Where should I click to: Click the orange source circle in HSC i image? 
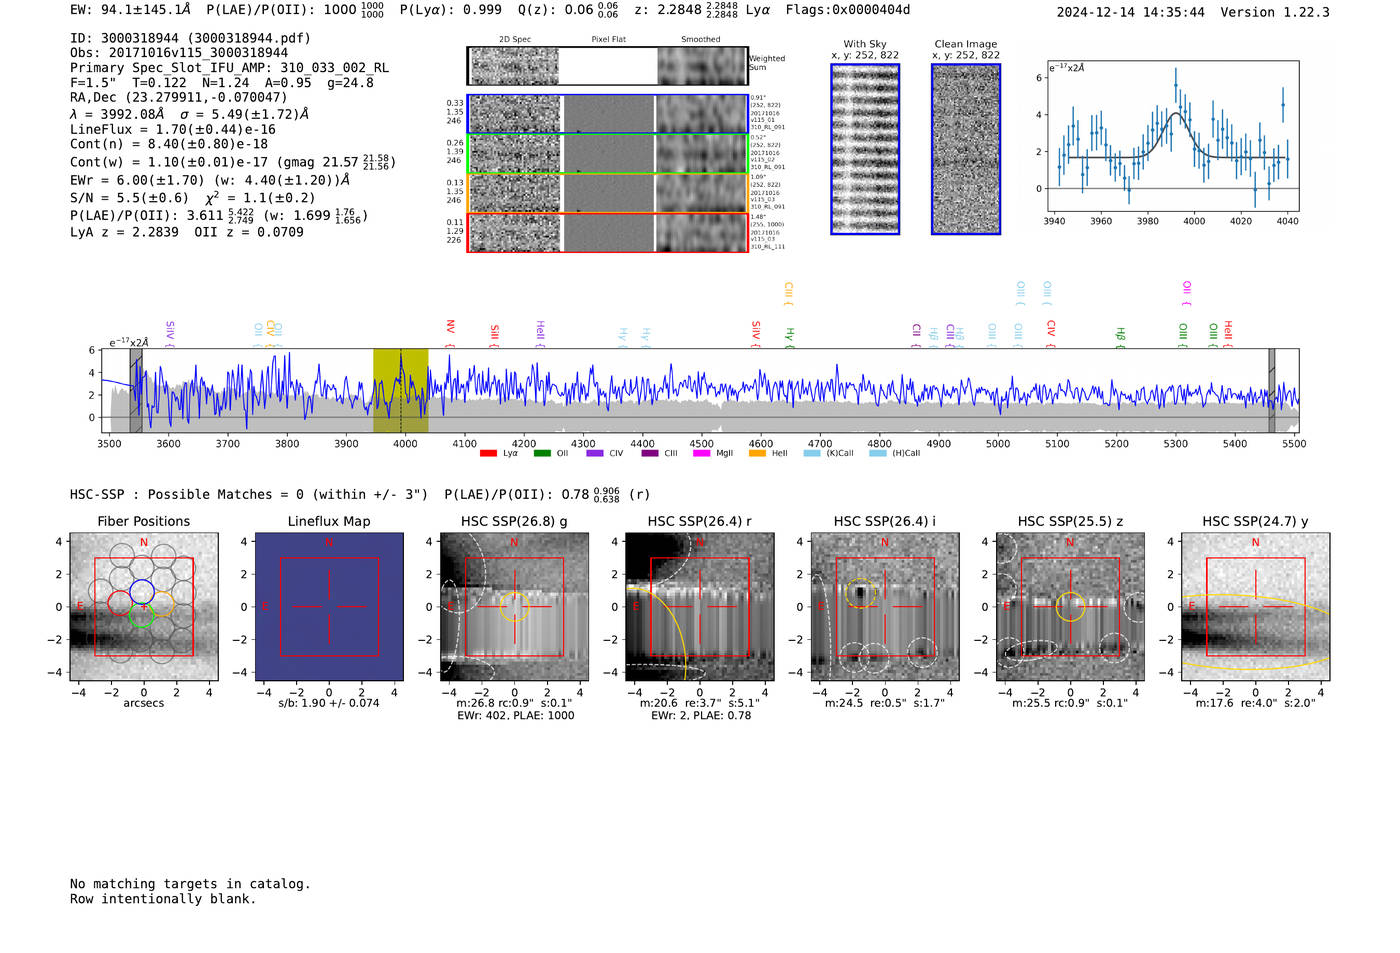point(860,593)
